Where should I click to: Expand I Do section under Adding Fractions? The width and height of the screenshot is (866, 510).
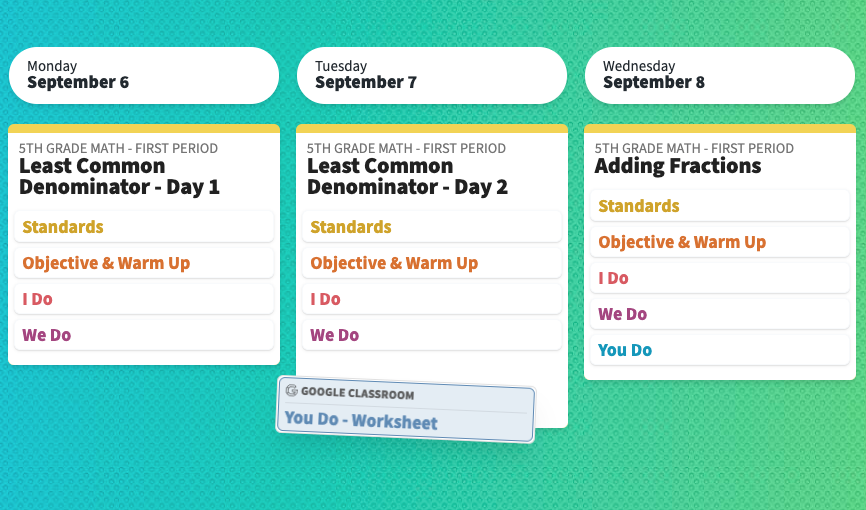[x=720, y=278]
